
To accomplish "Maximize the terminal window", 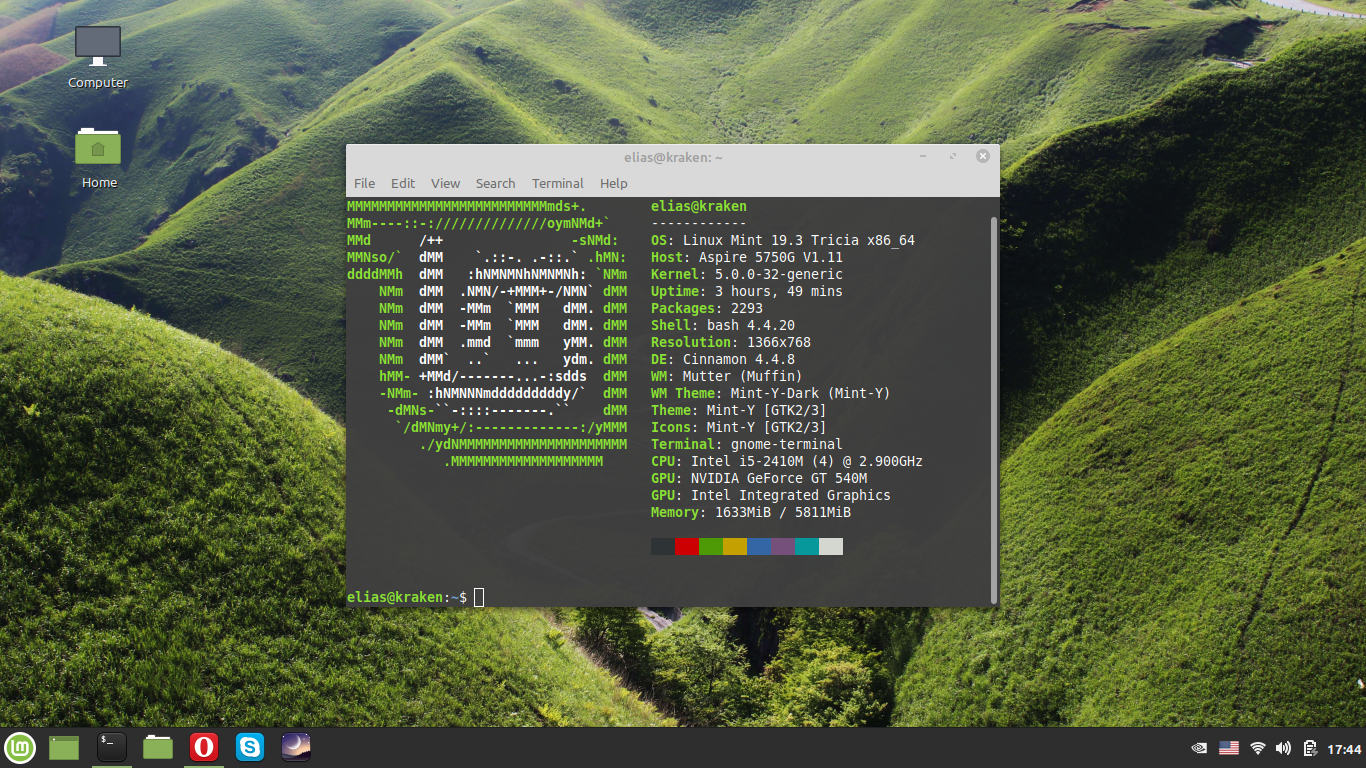I will point(953,157).
